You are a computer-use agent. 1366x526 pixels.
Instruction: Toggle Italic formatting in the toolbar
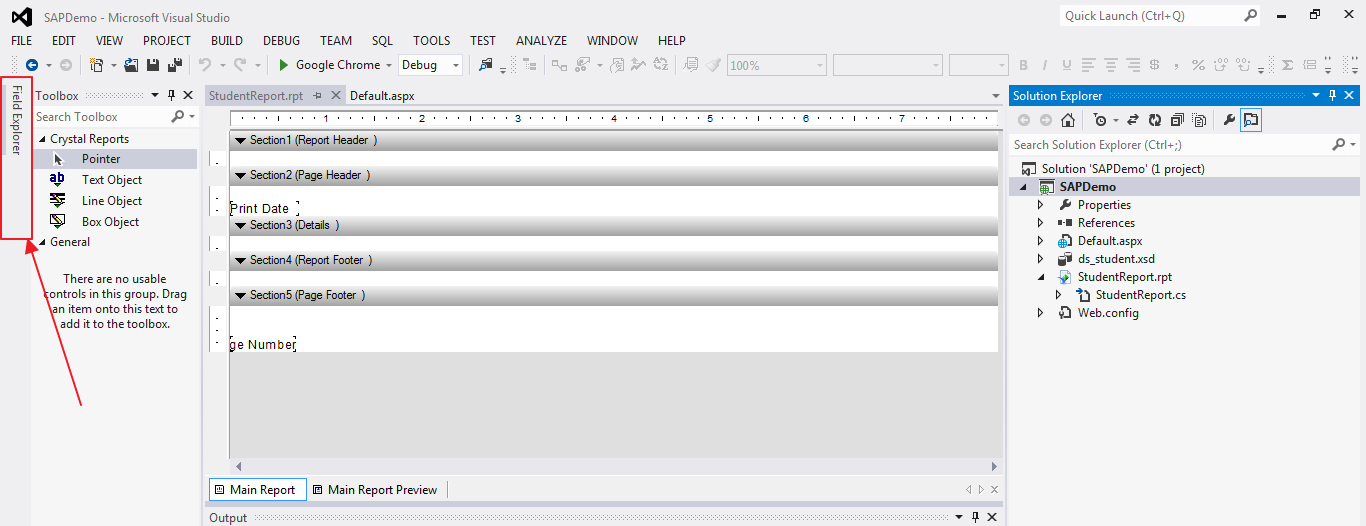click(1045, 65)
